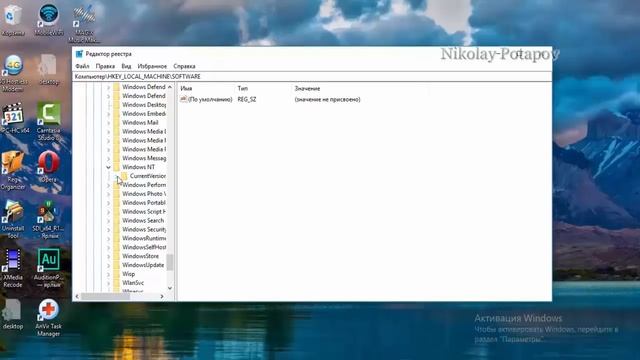
Task: Select the Windows Desktop key label
Action: [144, 104]
